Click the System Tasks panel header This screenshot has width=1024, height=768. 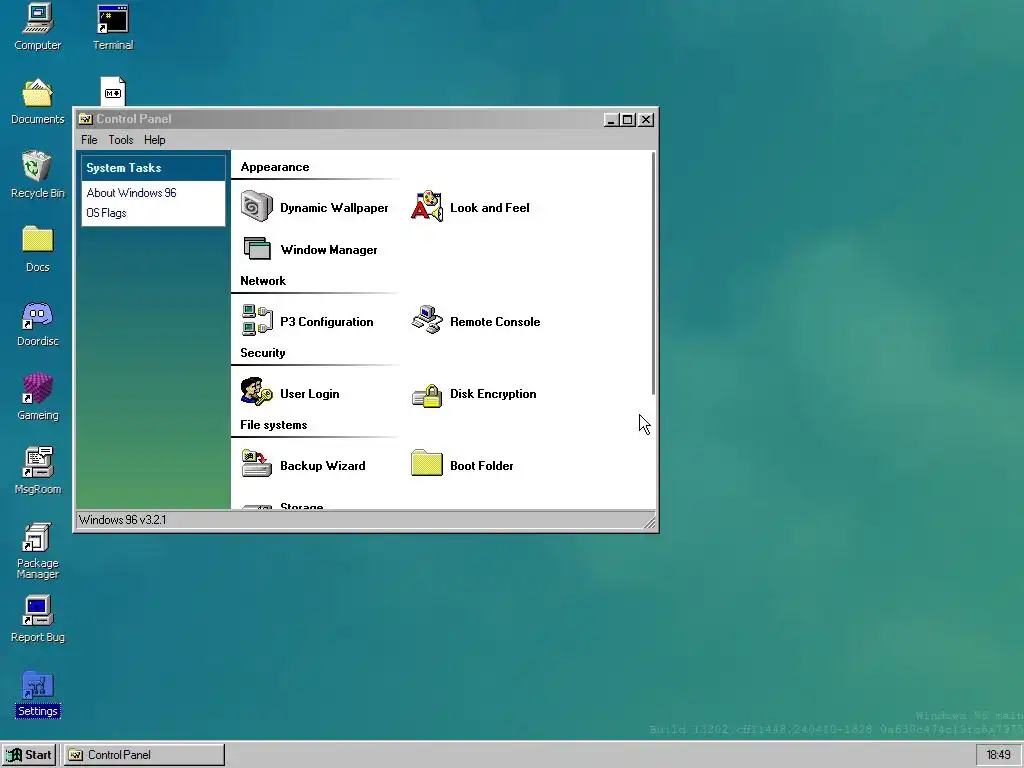tap(153, 168)
